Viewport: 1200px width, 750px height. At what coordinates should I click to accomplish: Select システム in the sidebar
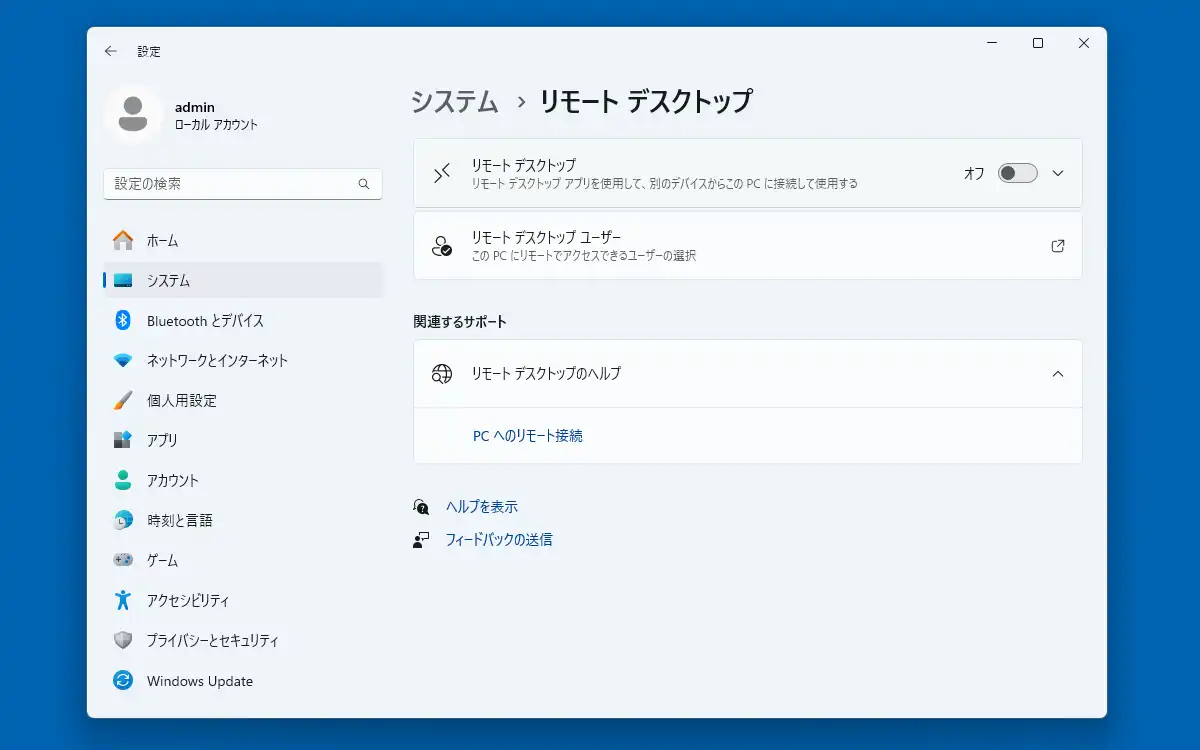pyautogui.click(x=243, y=280)
